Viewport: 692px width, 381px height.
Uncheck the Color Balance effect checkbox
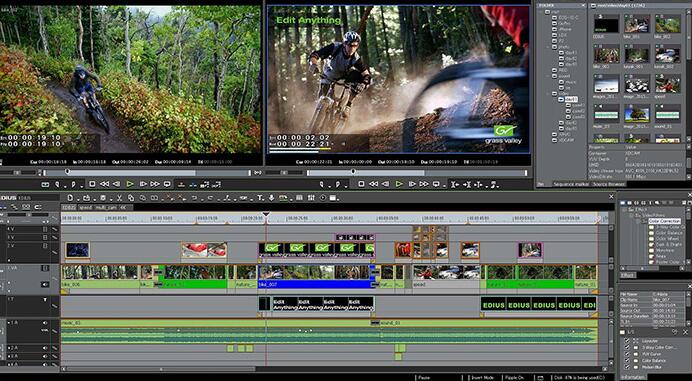point(627,361)
